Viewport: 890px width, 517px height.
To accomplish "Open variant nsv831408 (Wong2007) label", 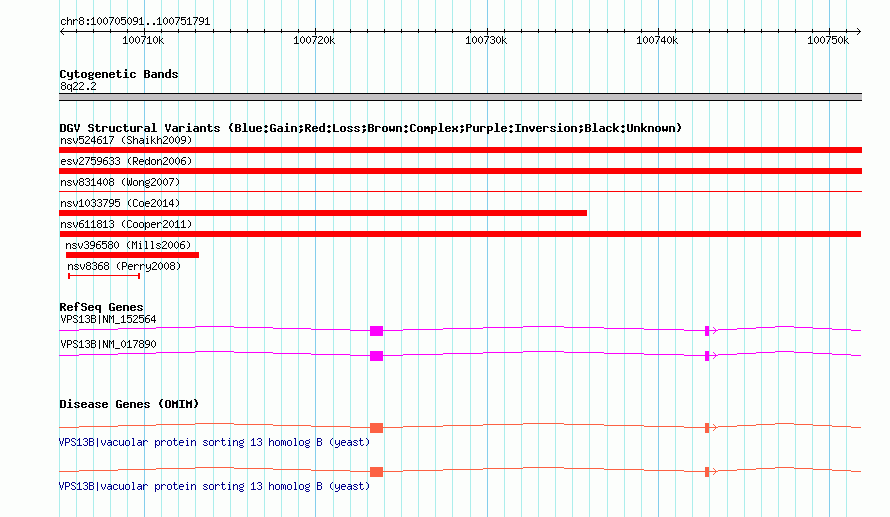I will [x=120, y=182].
